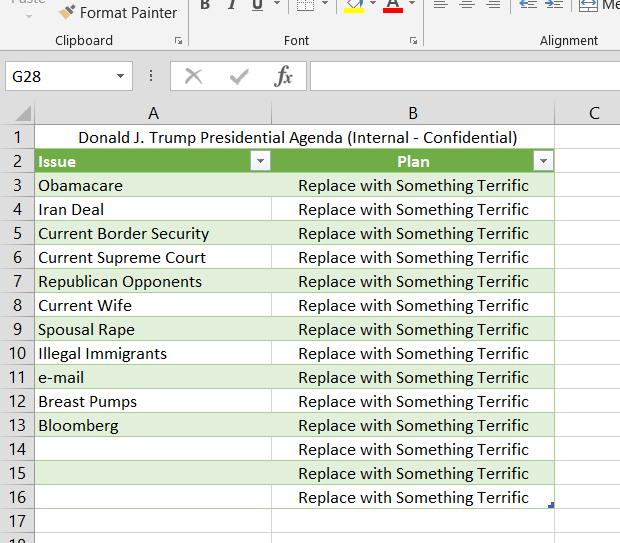Toggle underline formatting

point(257,5)
